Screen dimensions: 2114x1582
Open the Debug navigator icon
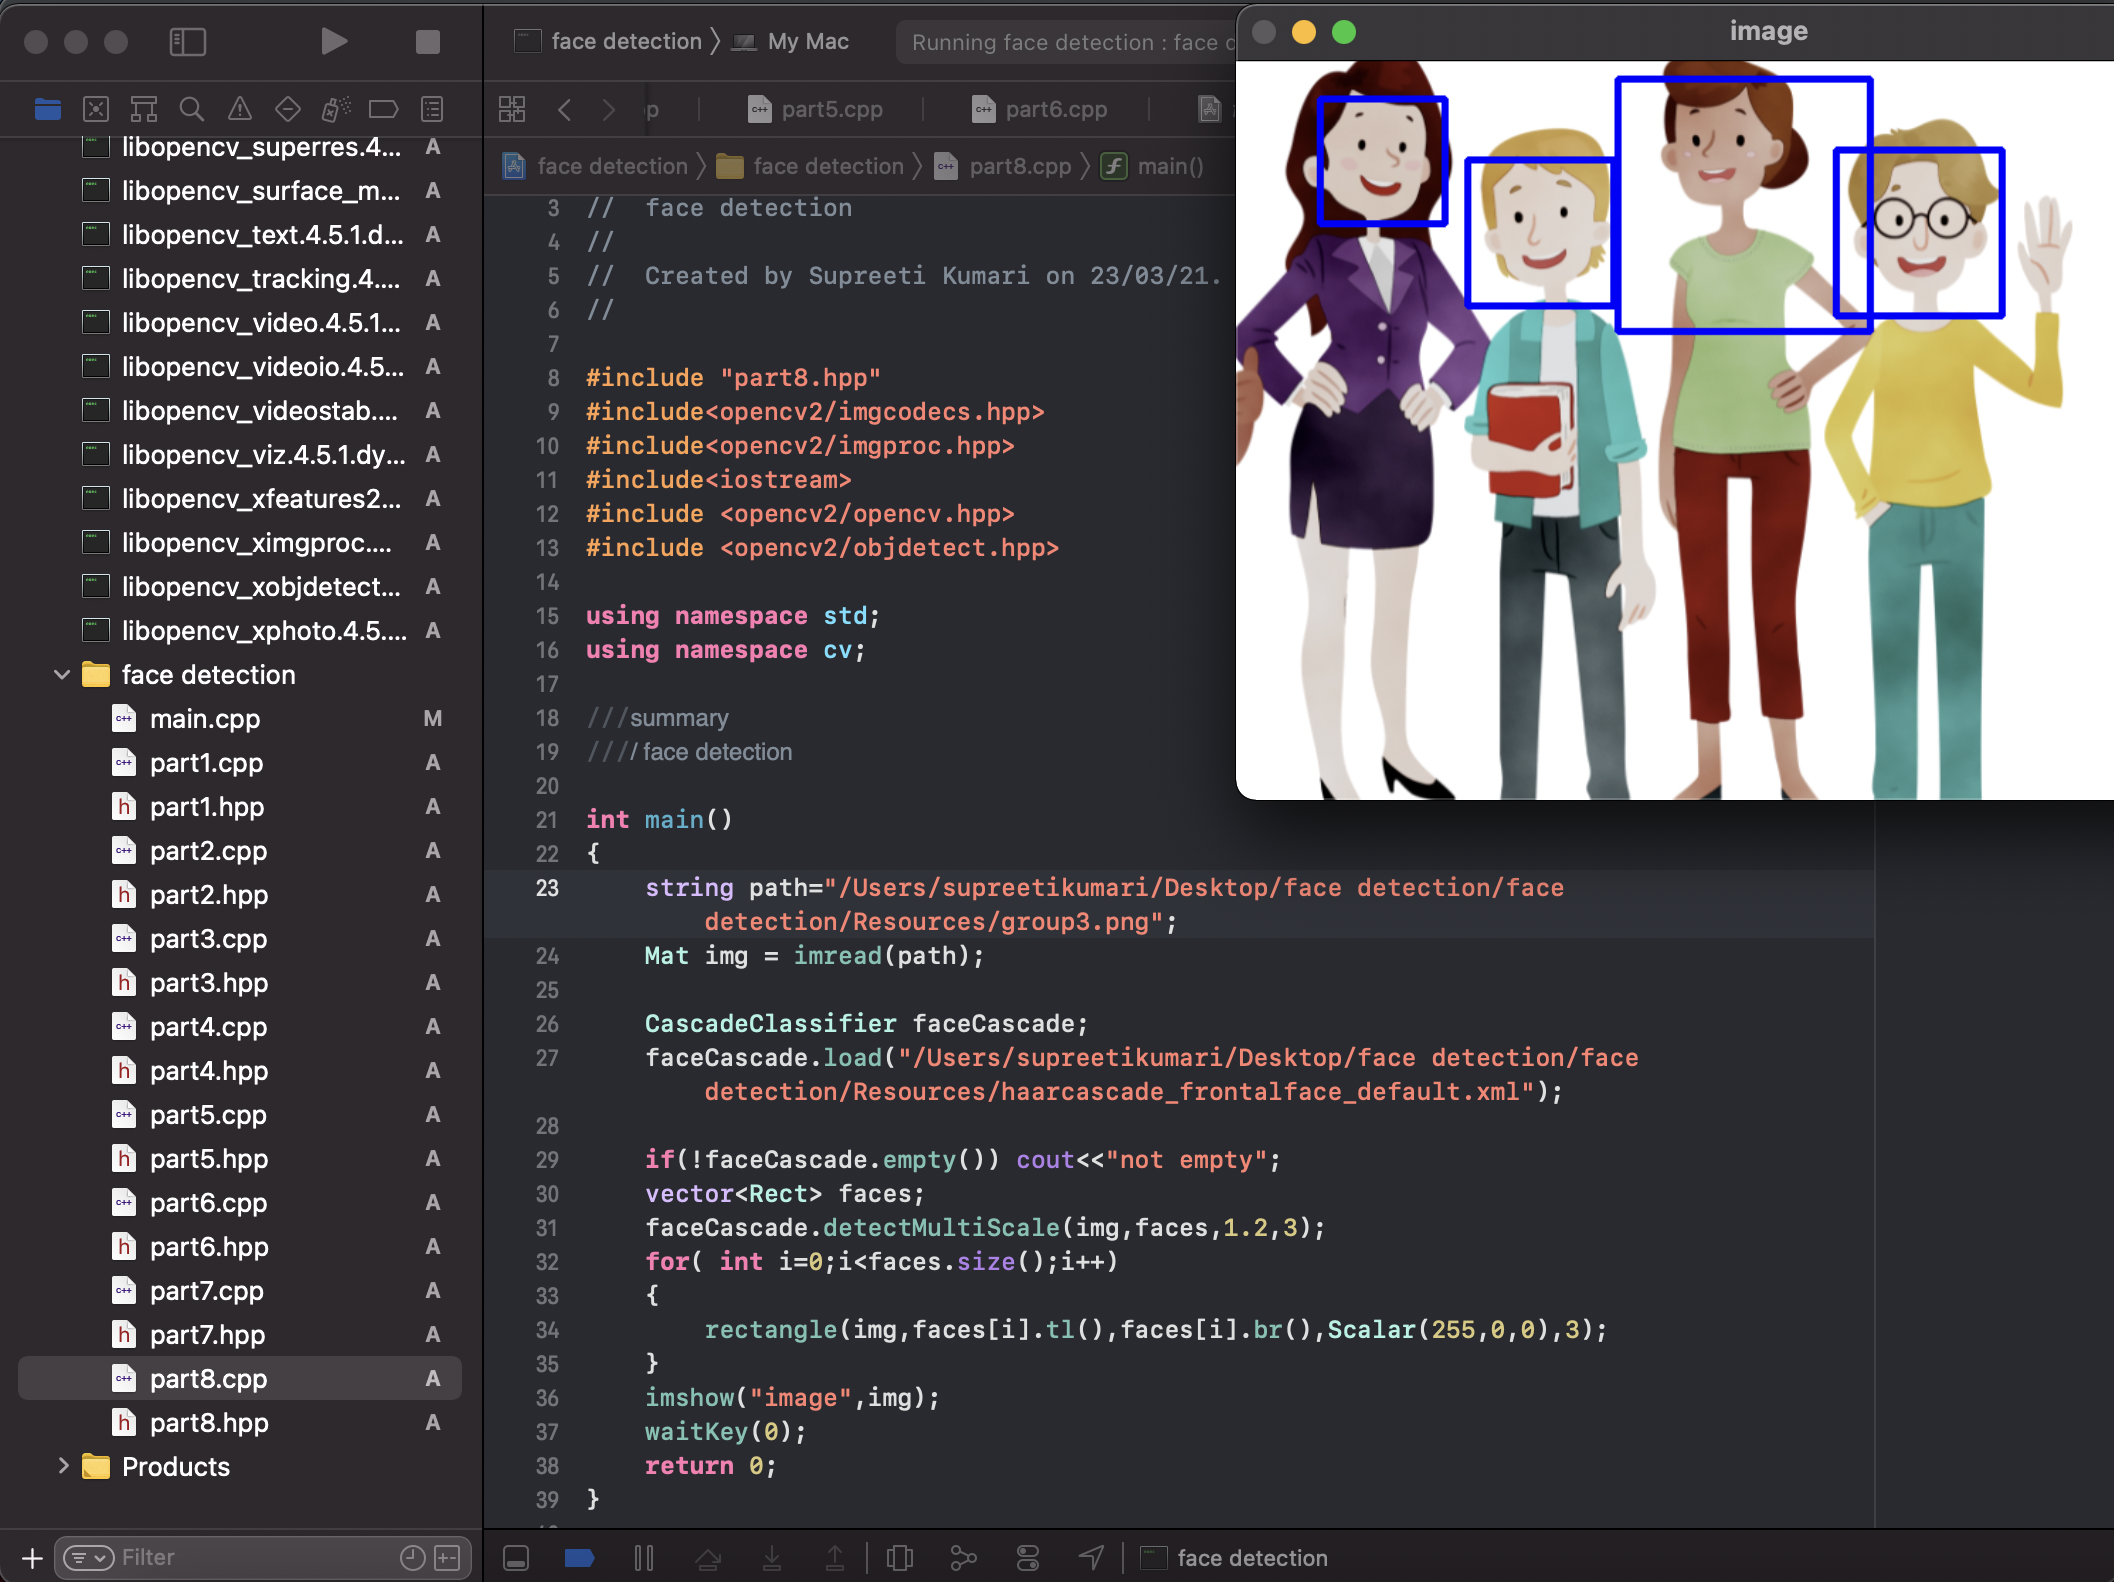pos(336,109)
